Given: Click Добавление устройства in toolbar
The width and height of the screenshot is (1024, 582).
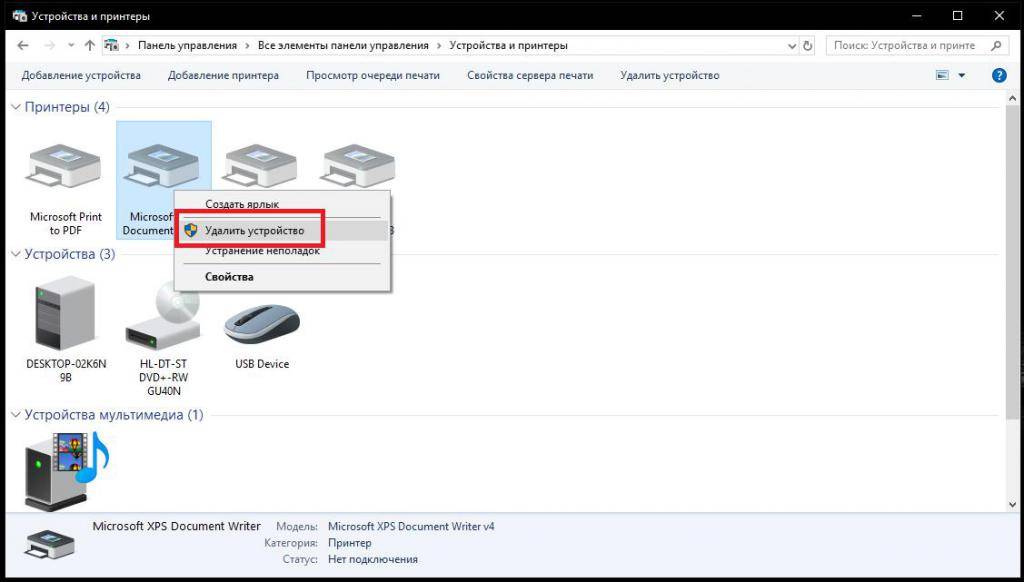Looking at the screenshot, I should pyautogui.click(x=81, y=75).
